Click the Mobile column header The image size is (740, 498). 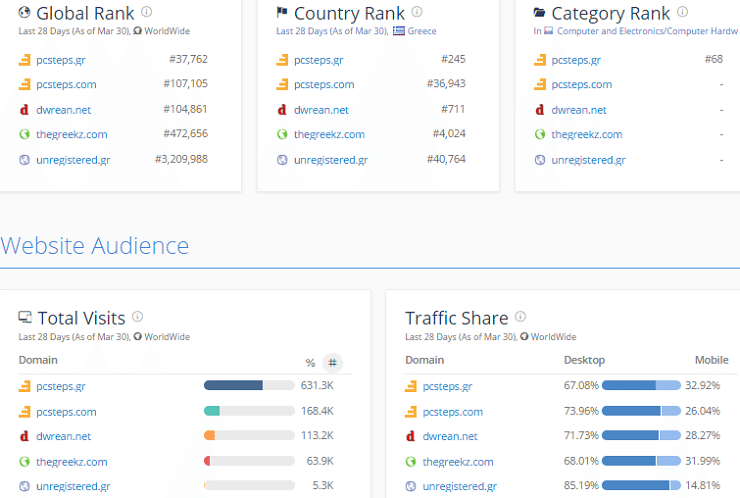point(712,360)
